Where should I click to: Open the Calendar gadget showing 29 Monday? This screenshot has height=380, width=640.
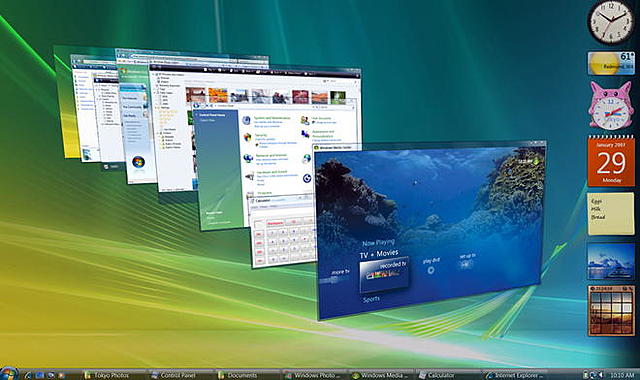click(611, 162)
